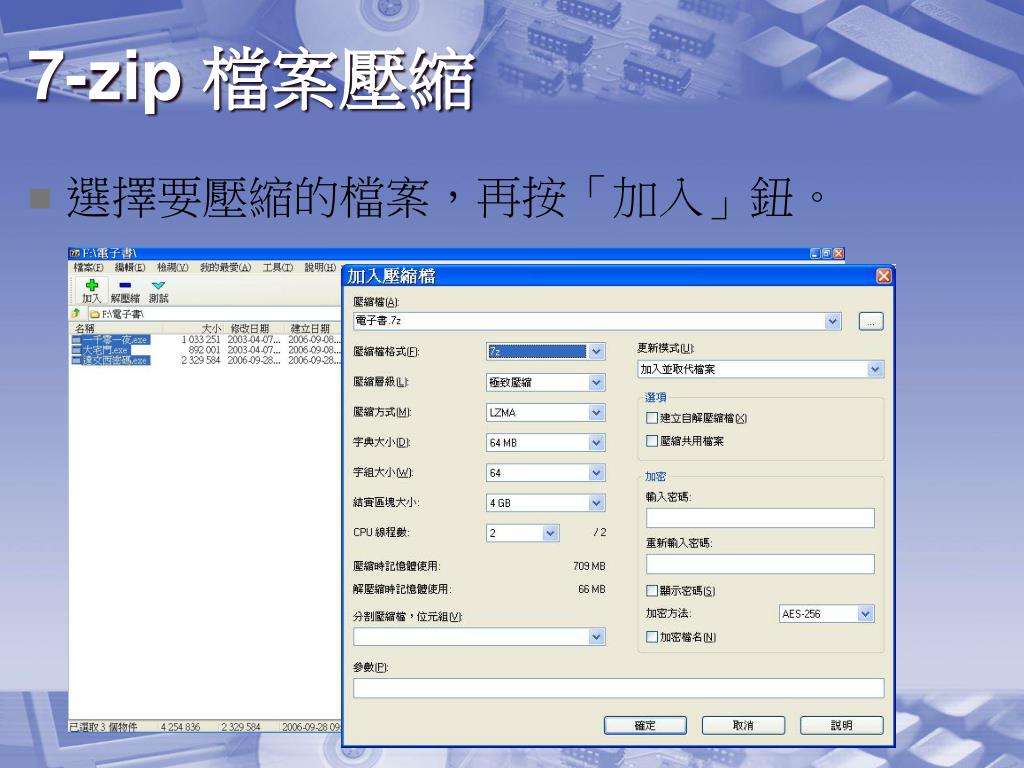Click file size value 1 033 251
The image size is (1024, 768).
(201, 340)
